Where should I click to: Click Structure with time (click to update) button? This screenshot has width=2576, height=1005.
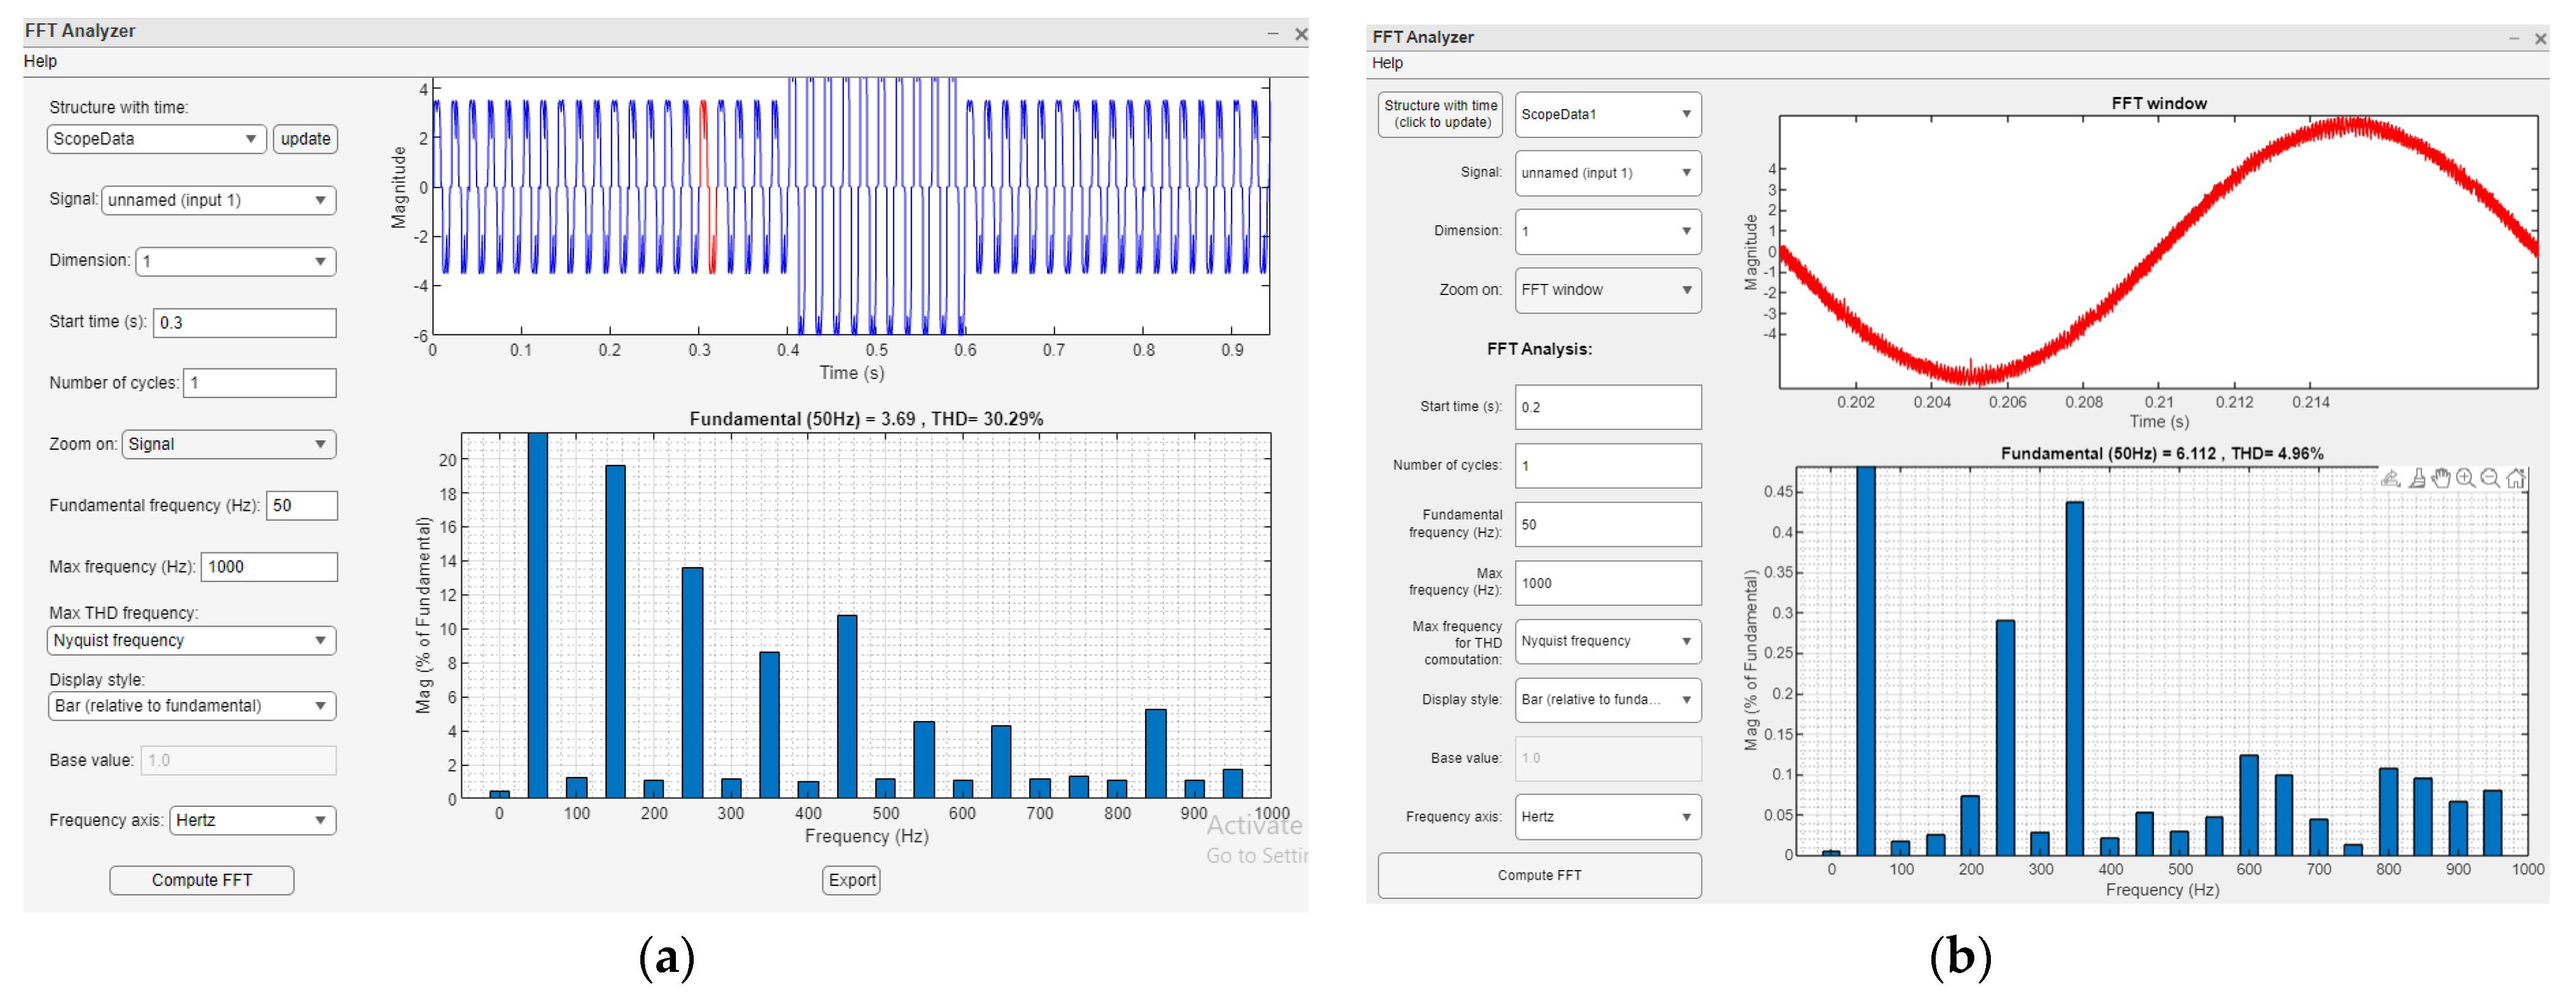1440,115
